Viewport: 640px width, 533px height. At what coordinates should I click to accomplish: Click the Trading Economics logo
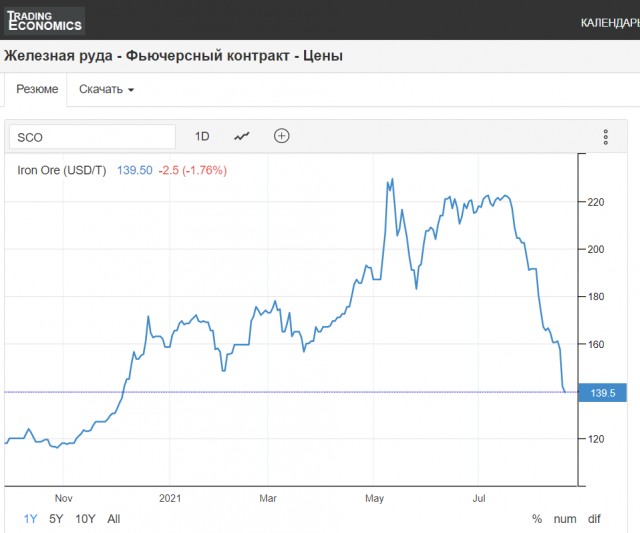tap(44, 21)
